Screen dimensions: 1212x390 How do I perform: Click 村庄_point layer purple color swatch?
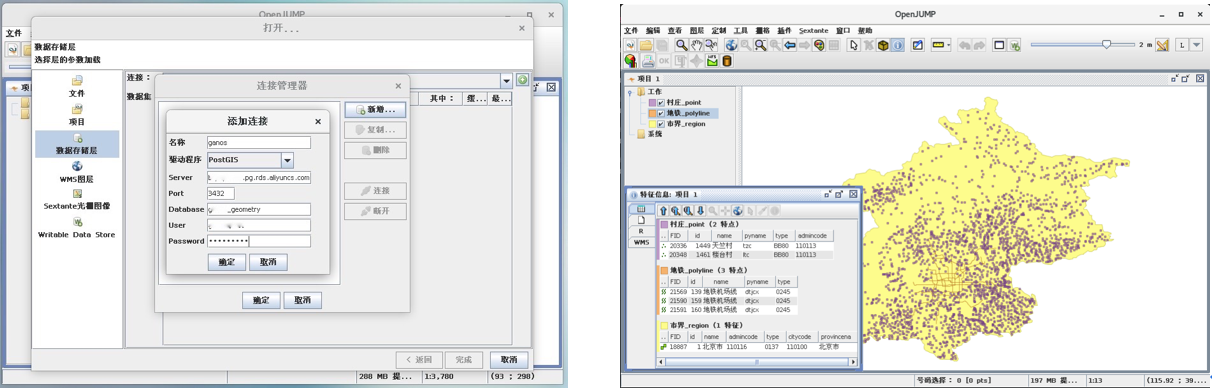(652, 102)
